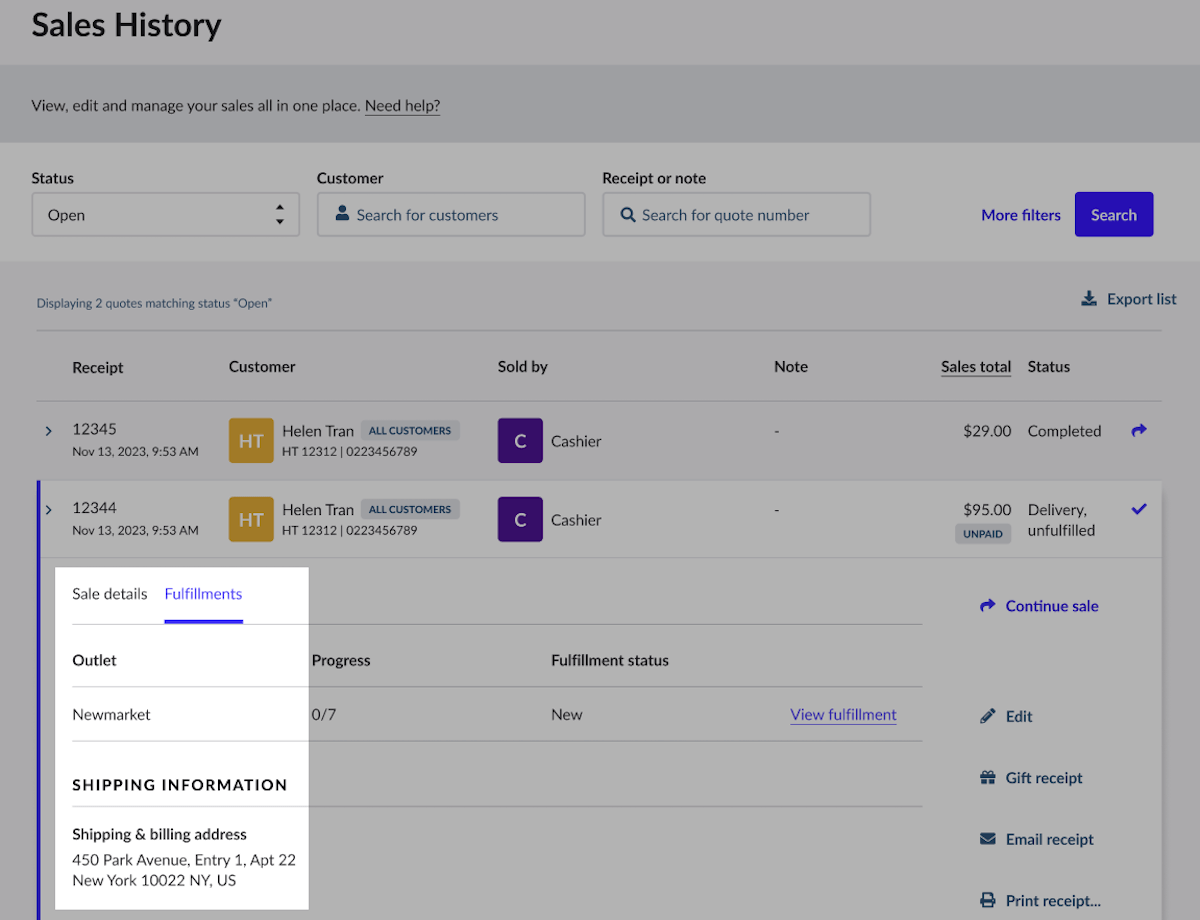Viewport: 1200px width, 920px height.
Task: Click the Export list download icon
Action: [1089, 299]
